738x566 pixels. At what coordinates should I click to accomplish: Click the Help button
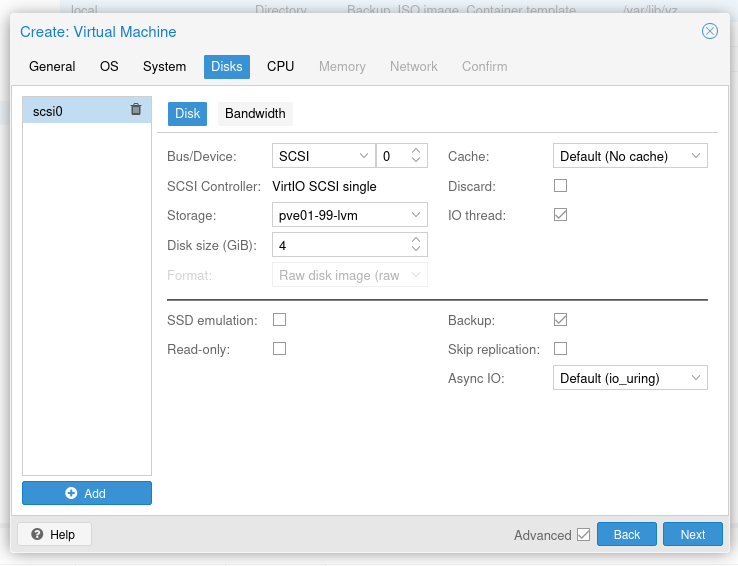click(x=54, y=534)
